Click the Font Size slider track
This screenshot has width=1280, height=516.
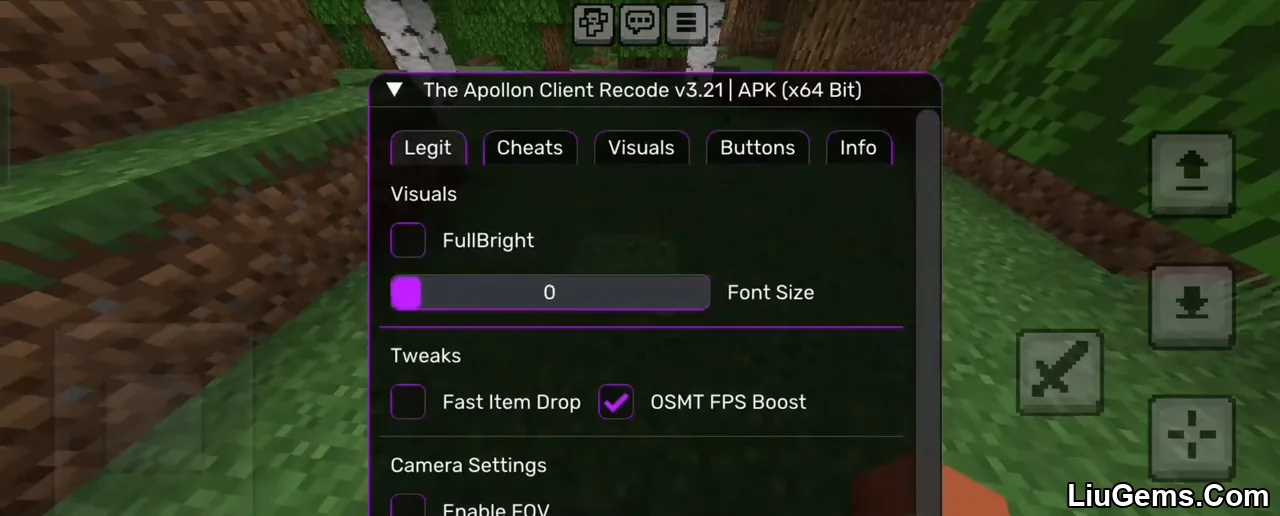[x=550, y=293]
